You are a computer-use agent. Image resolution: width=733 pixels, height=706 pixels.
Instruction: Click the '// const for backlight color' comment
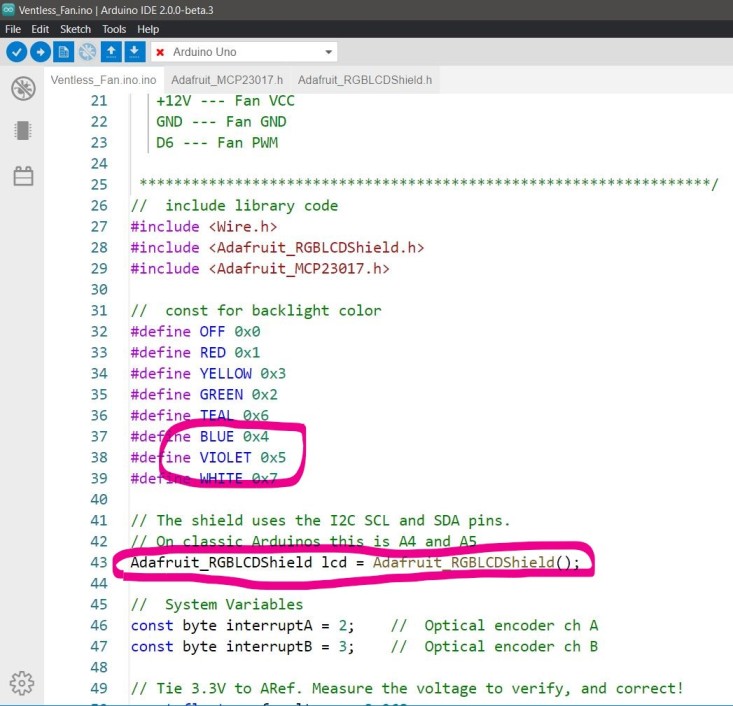click(x=256, y=311)
